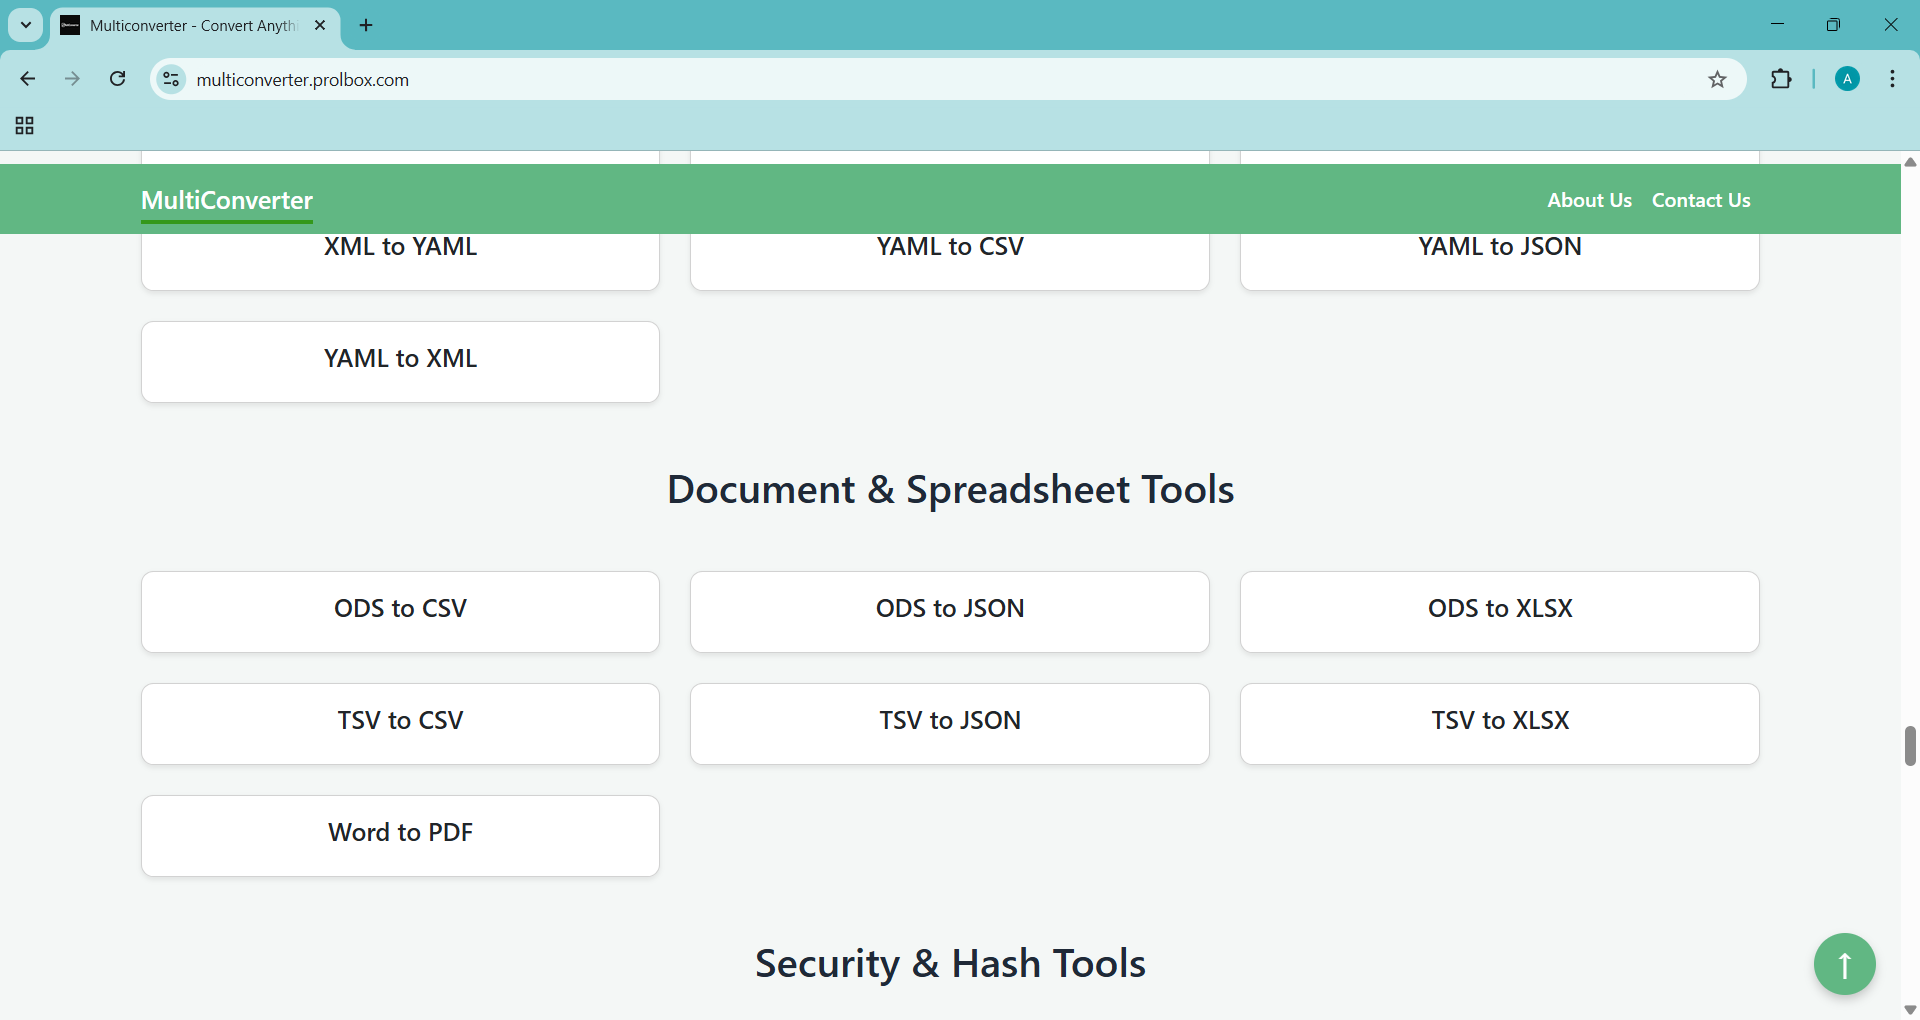The image size is (1920, 1020).
Task: Reload the page with the refresh icon
Action: [x=118, y=79]
